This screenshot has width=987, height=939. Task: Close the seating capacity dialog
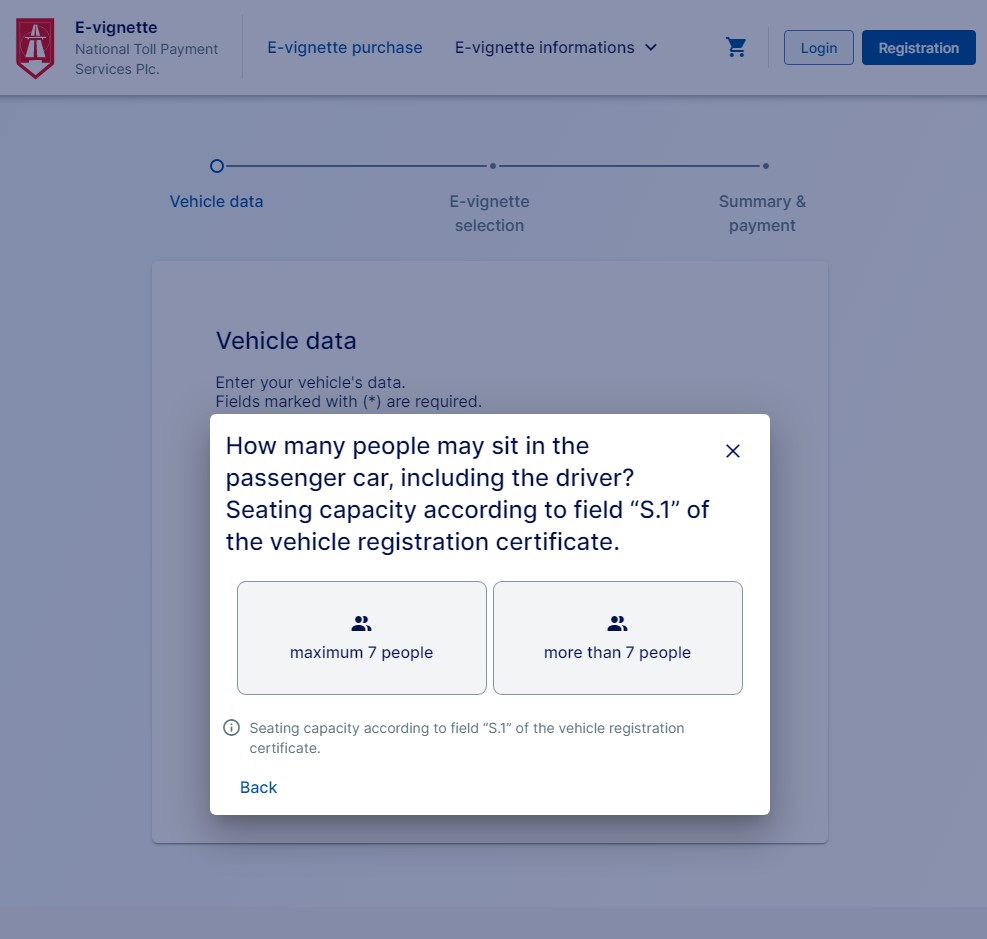coord(733,451)
